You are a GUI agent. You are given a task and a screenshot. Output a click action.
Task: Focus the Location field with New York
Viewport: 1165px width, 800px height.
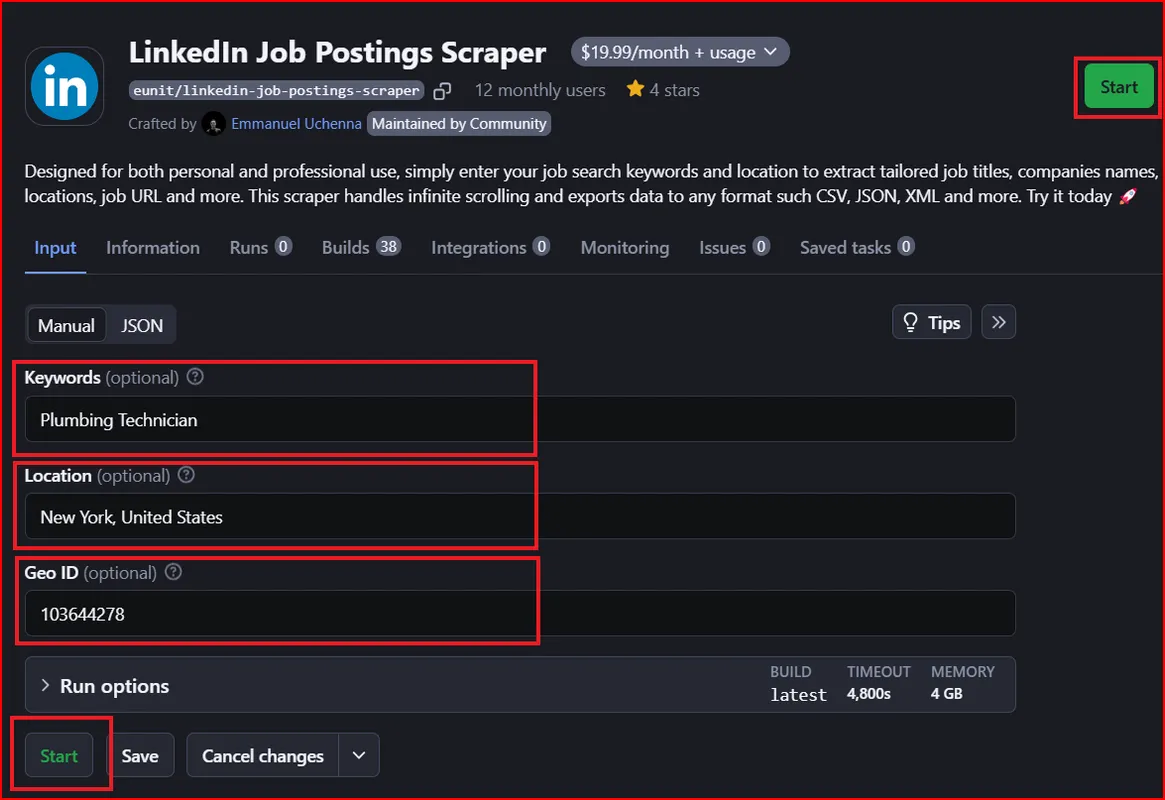(x=520, y=516)
